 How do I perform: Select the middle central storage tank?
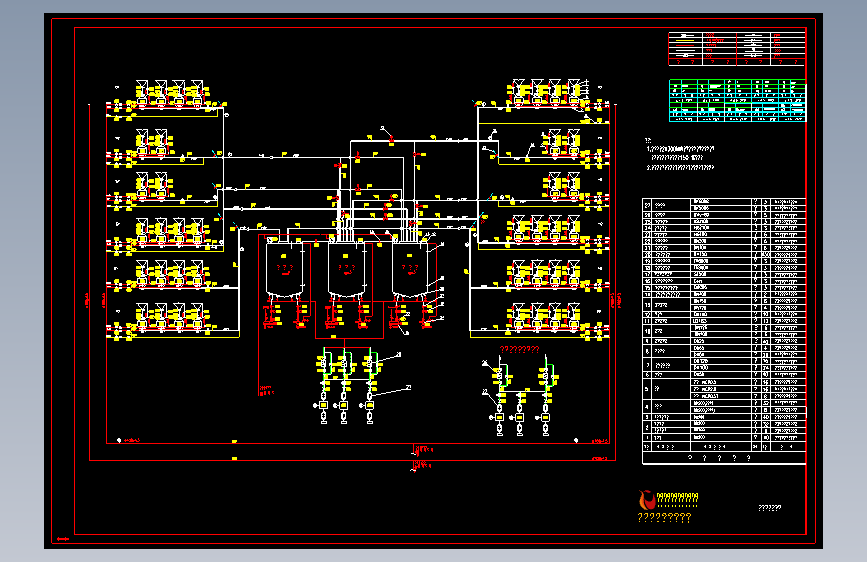point(347,270)
